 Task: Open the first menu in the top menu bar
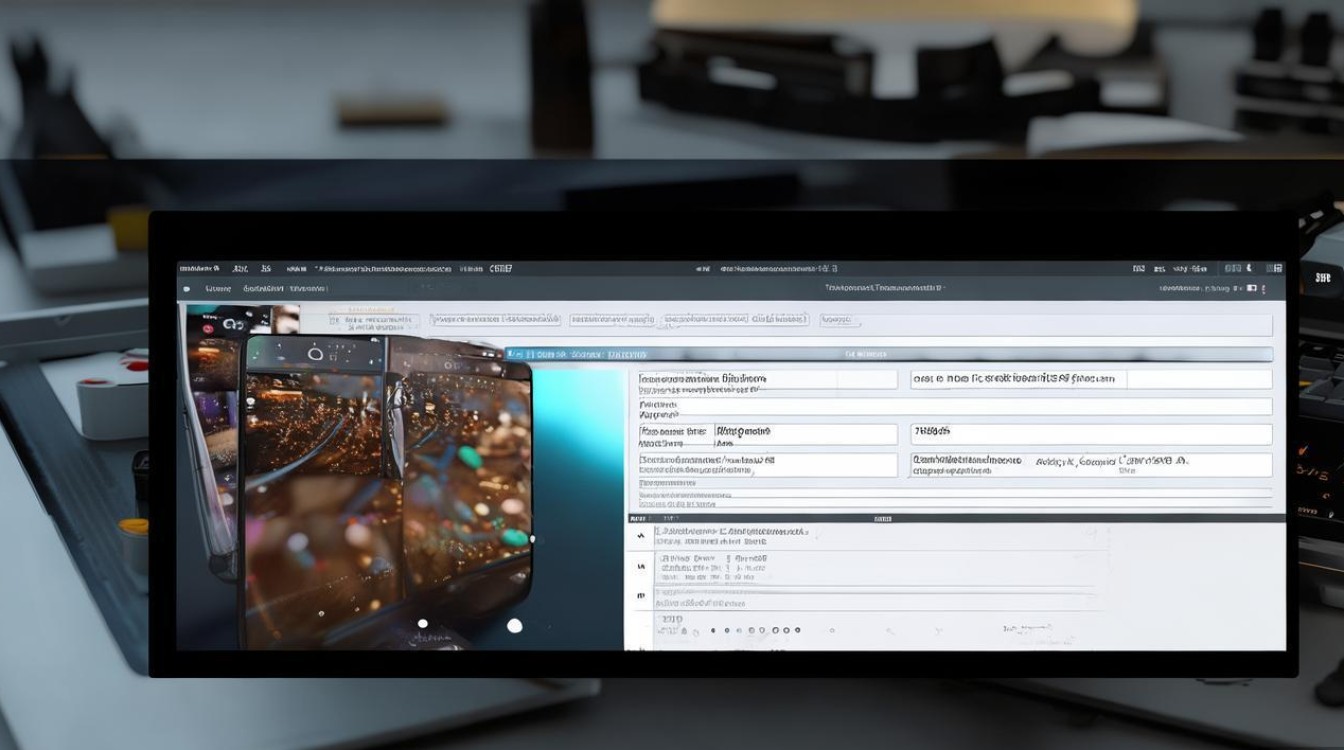tap(198, 268)
